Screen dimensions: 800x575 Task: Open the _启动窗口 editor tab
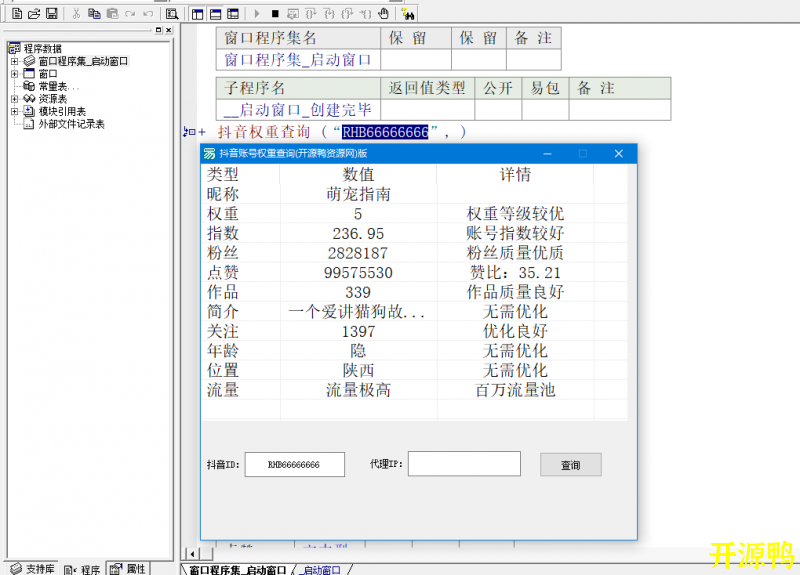[x=320, y=570]
